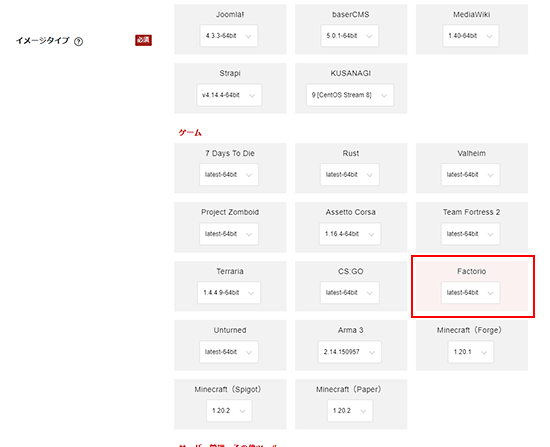
Task: Click the help icon beside イメージタイプ
Action: click(79, 42)
